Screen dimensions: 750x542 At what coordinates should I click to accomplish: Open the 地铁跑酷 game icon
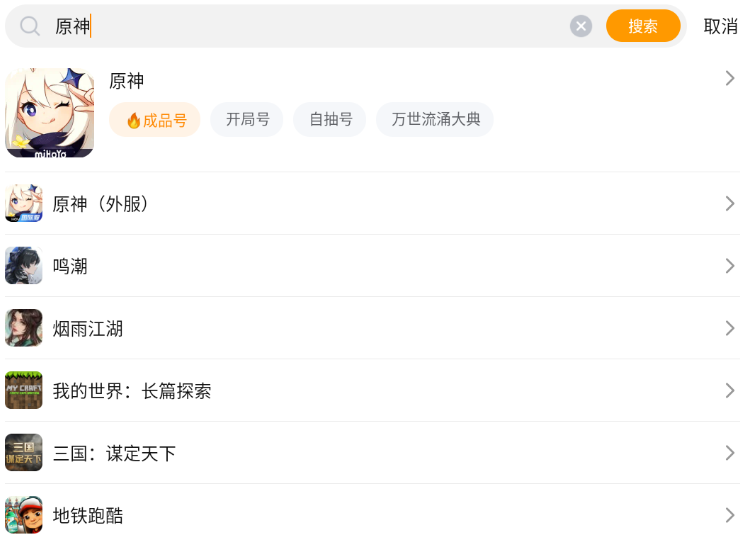pyautogui.click(x=24, y=515)
